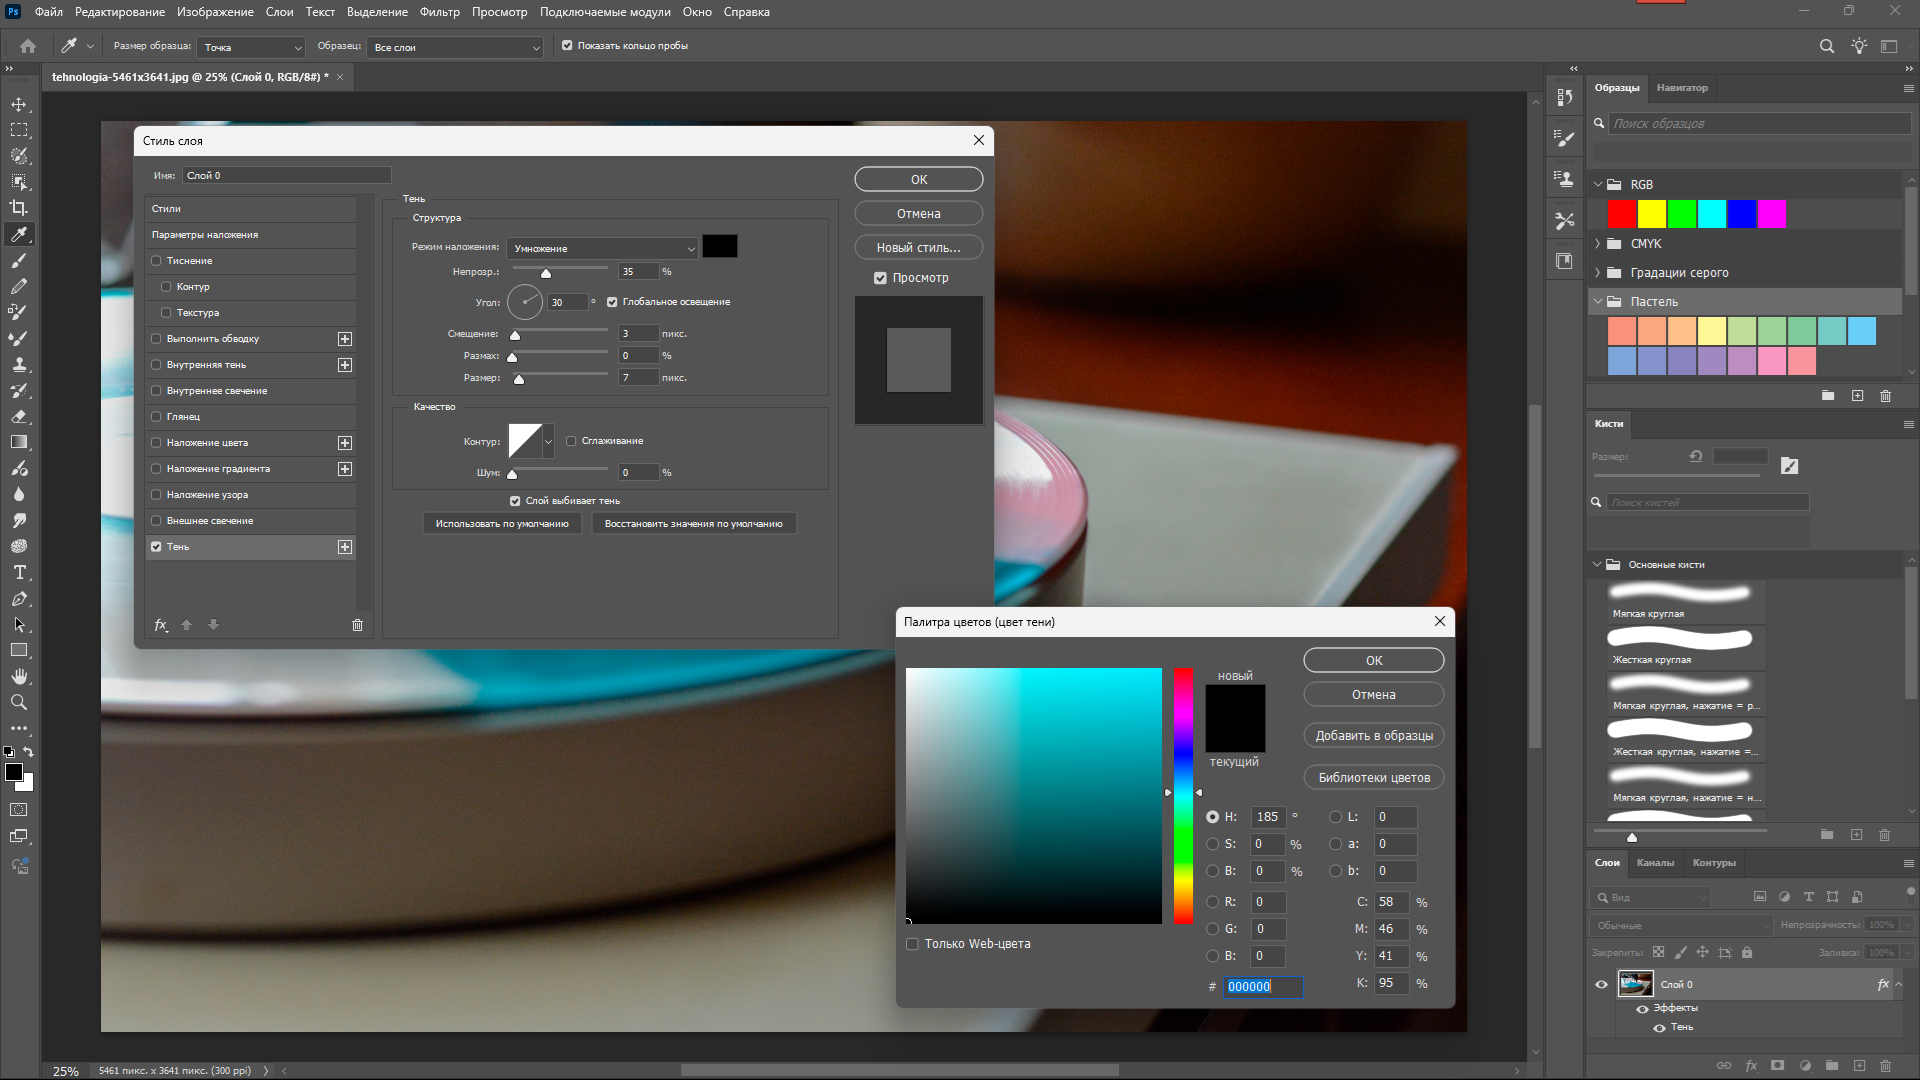
Task: Click the search magnifier in options bar
Action: [1826, 46]
